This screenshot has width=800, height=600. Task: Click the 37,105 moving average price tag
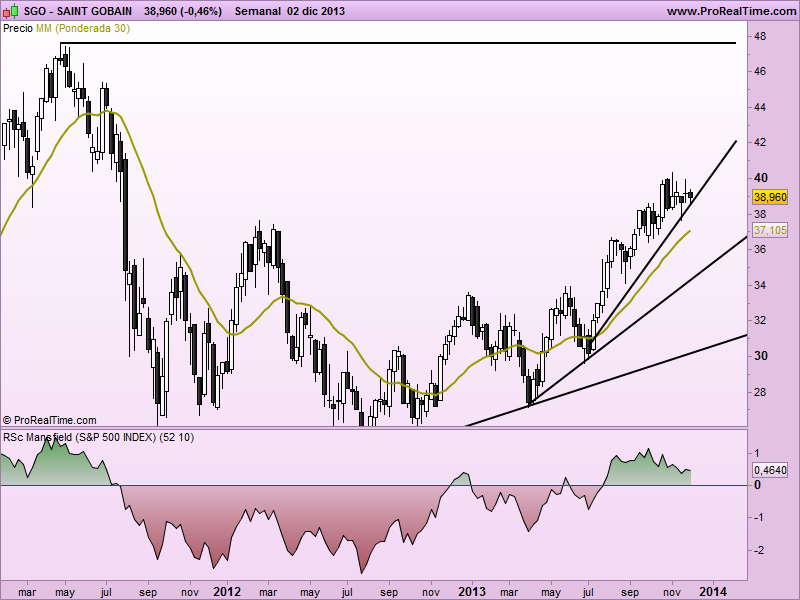click(770, 230)
